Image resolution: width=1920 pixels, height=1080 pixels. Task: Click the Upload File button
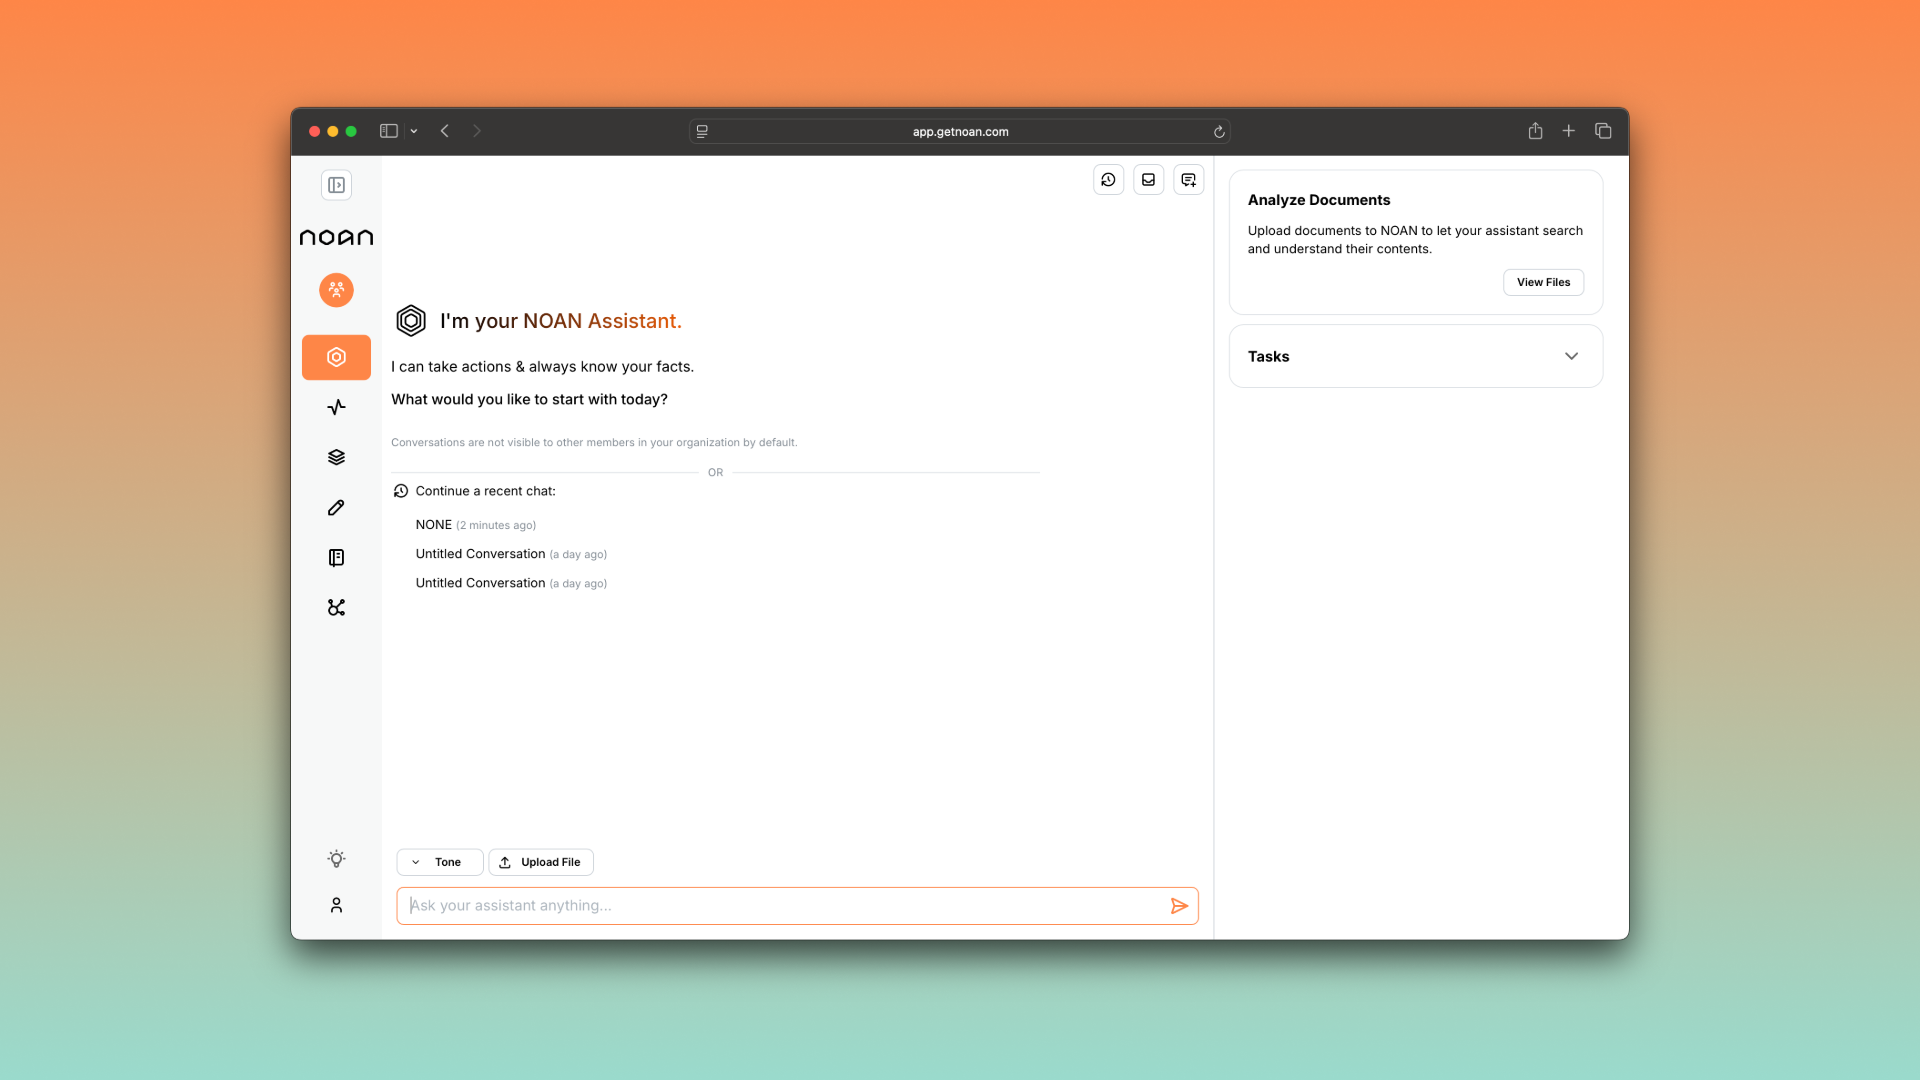coord(541,861)
